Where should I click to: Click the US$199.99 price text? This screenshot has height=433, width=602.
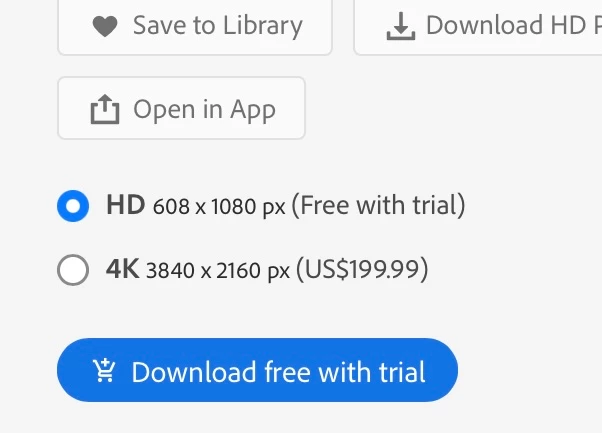click(362, 269)
